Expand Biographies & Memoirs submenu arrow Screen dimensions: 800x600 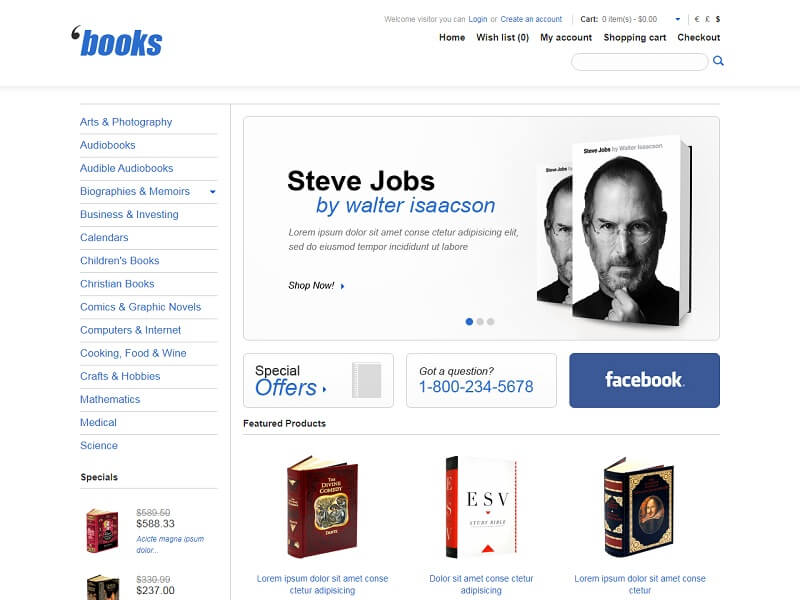click(x=213, y=192)
